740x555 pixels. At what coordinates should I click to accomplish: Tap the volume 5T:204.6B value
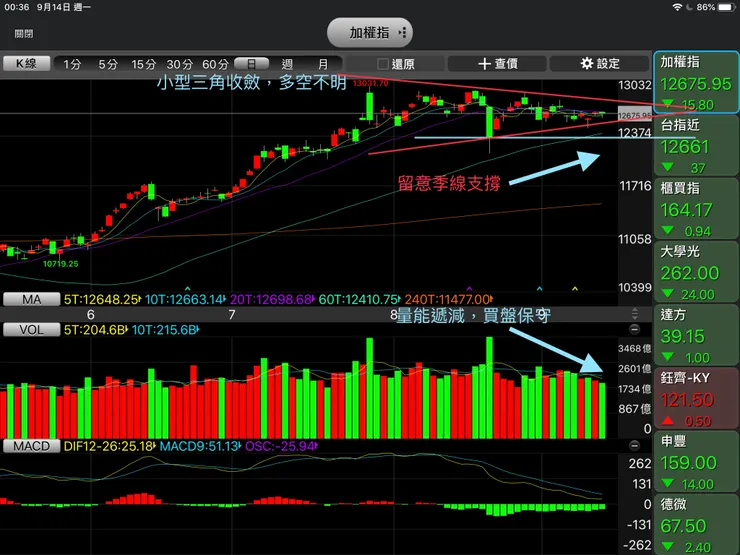(x=95, y=329)
